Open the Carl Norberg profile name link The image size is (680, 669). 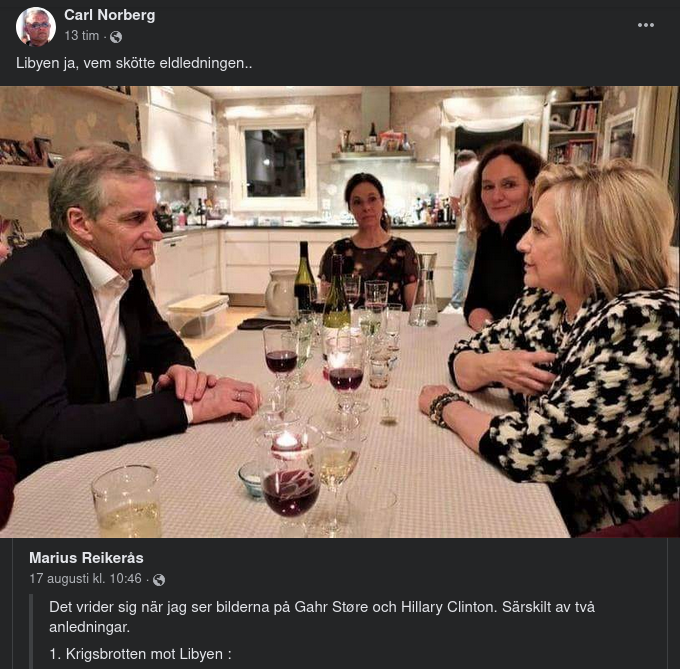(x=109, y=15)
